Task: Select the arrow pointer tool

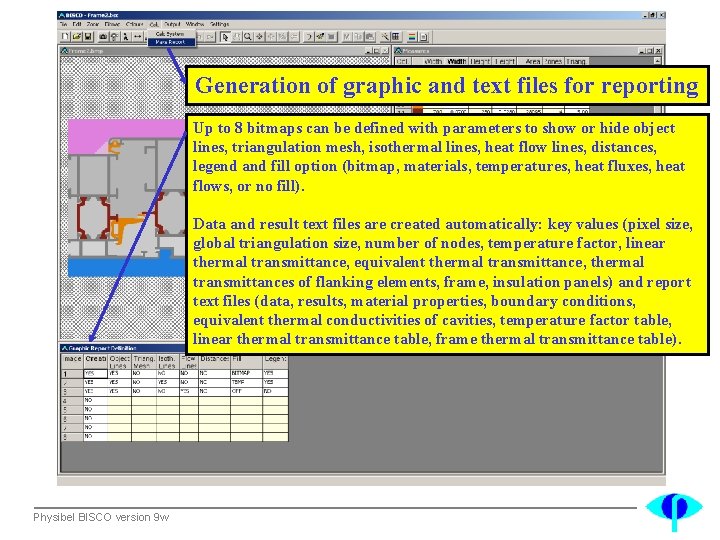Action: [x=225, y=37]
